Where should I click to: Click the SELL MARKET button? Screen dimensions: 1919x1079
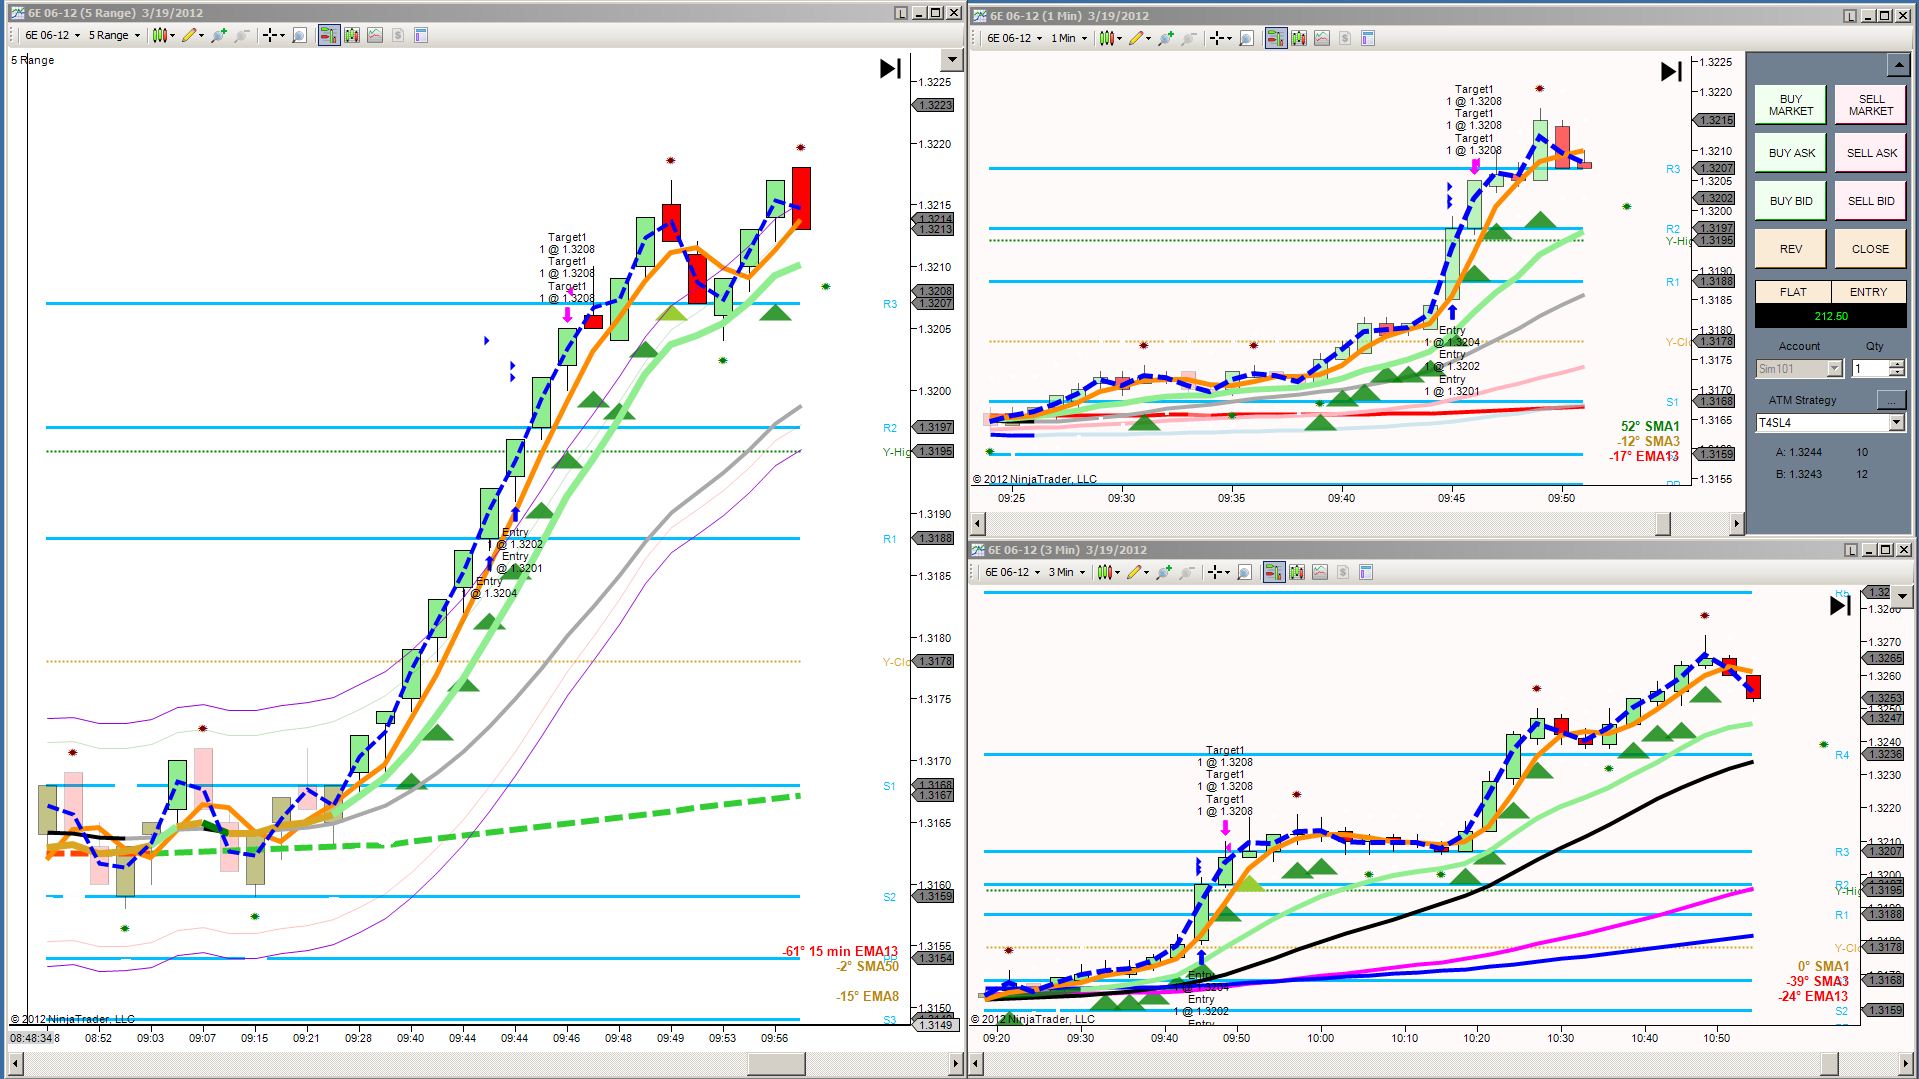1870,105
